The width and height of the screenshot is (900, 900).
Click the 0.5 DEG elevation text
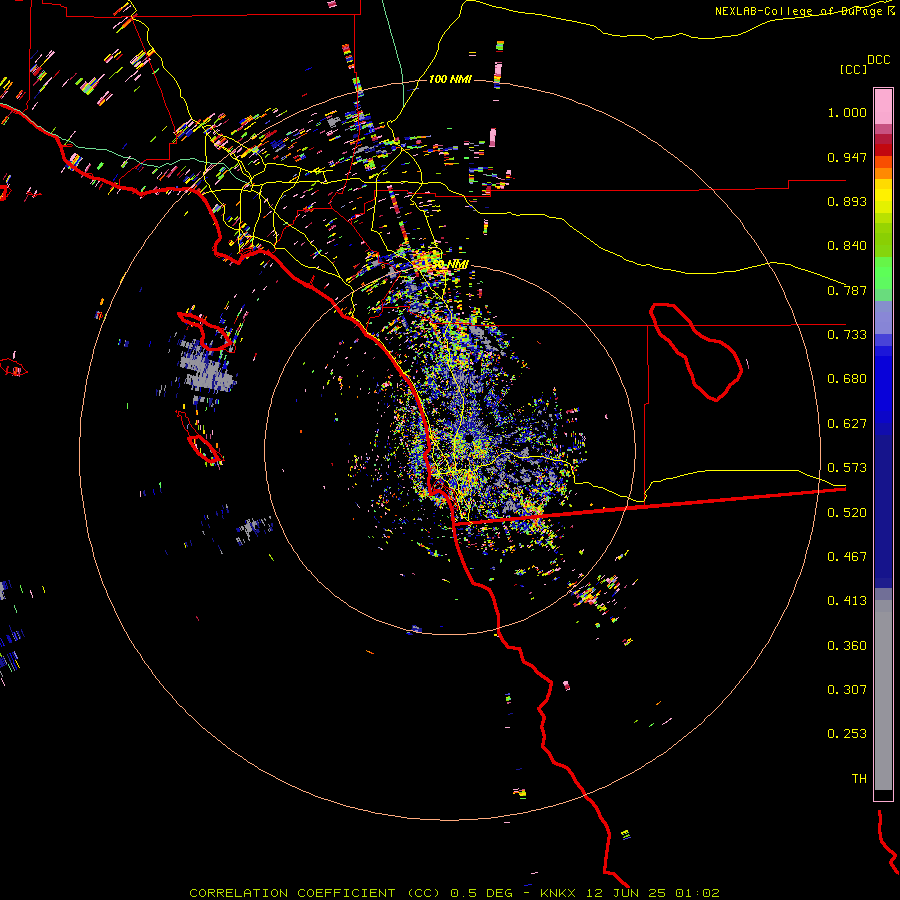click(480, 893)
